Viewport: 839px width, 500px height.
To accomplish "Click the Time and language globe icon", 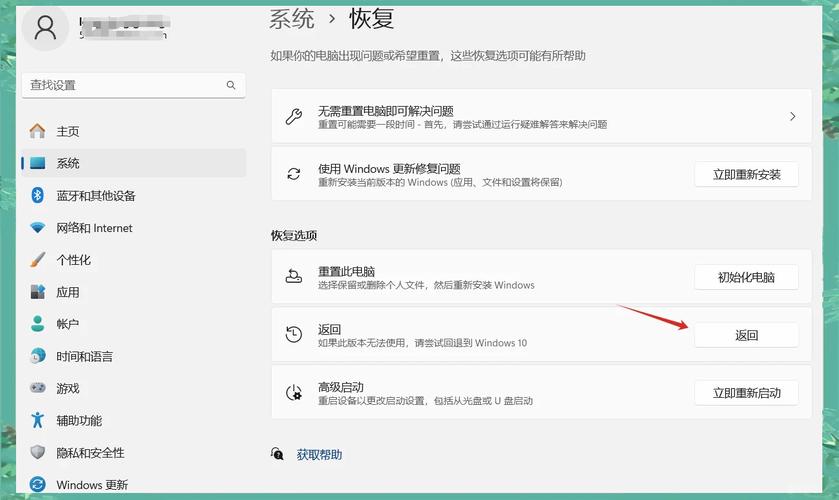I will point(37,356).
